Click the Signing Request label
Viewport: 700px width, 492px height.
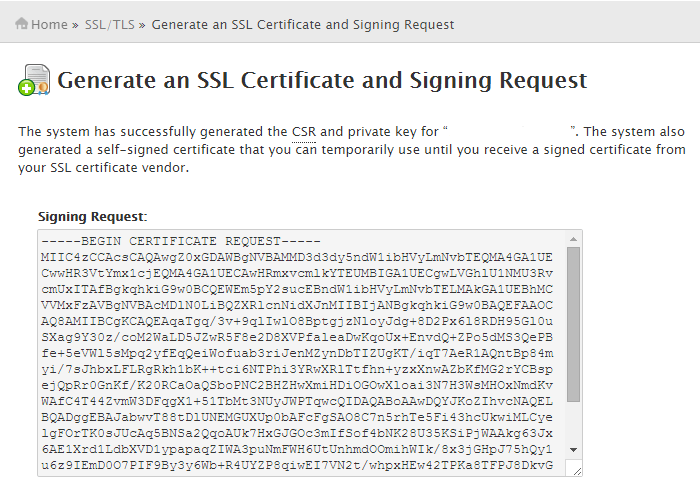(x=92, y=216)
